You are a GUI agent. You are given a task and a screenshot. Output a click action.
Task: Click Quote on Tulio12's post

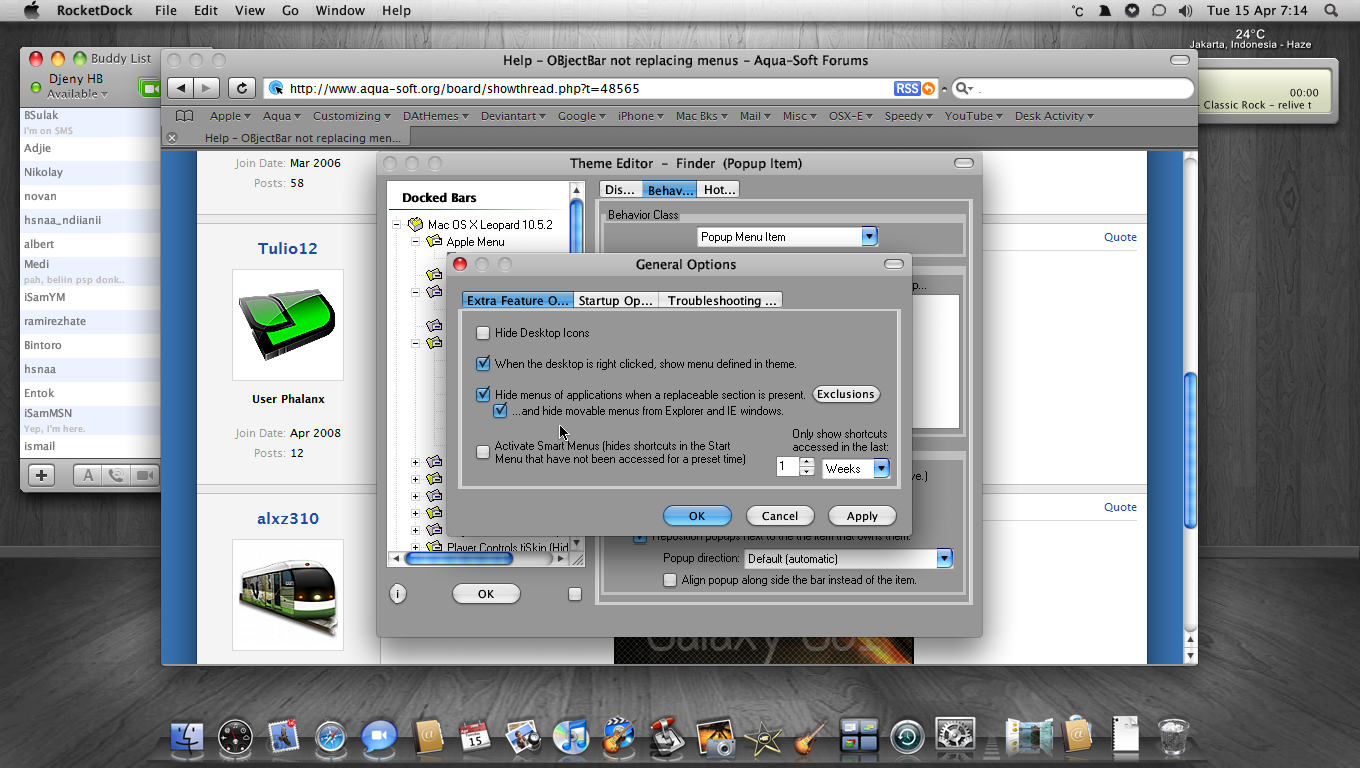[1120, 237]
